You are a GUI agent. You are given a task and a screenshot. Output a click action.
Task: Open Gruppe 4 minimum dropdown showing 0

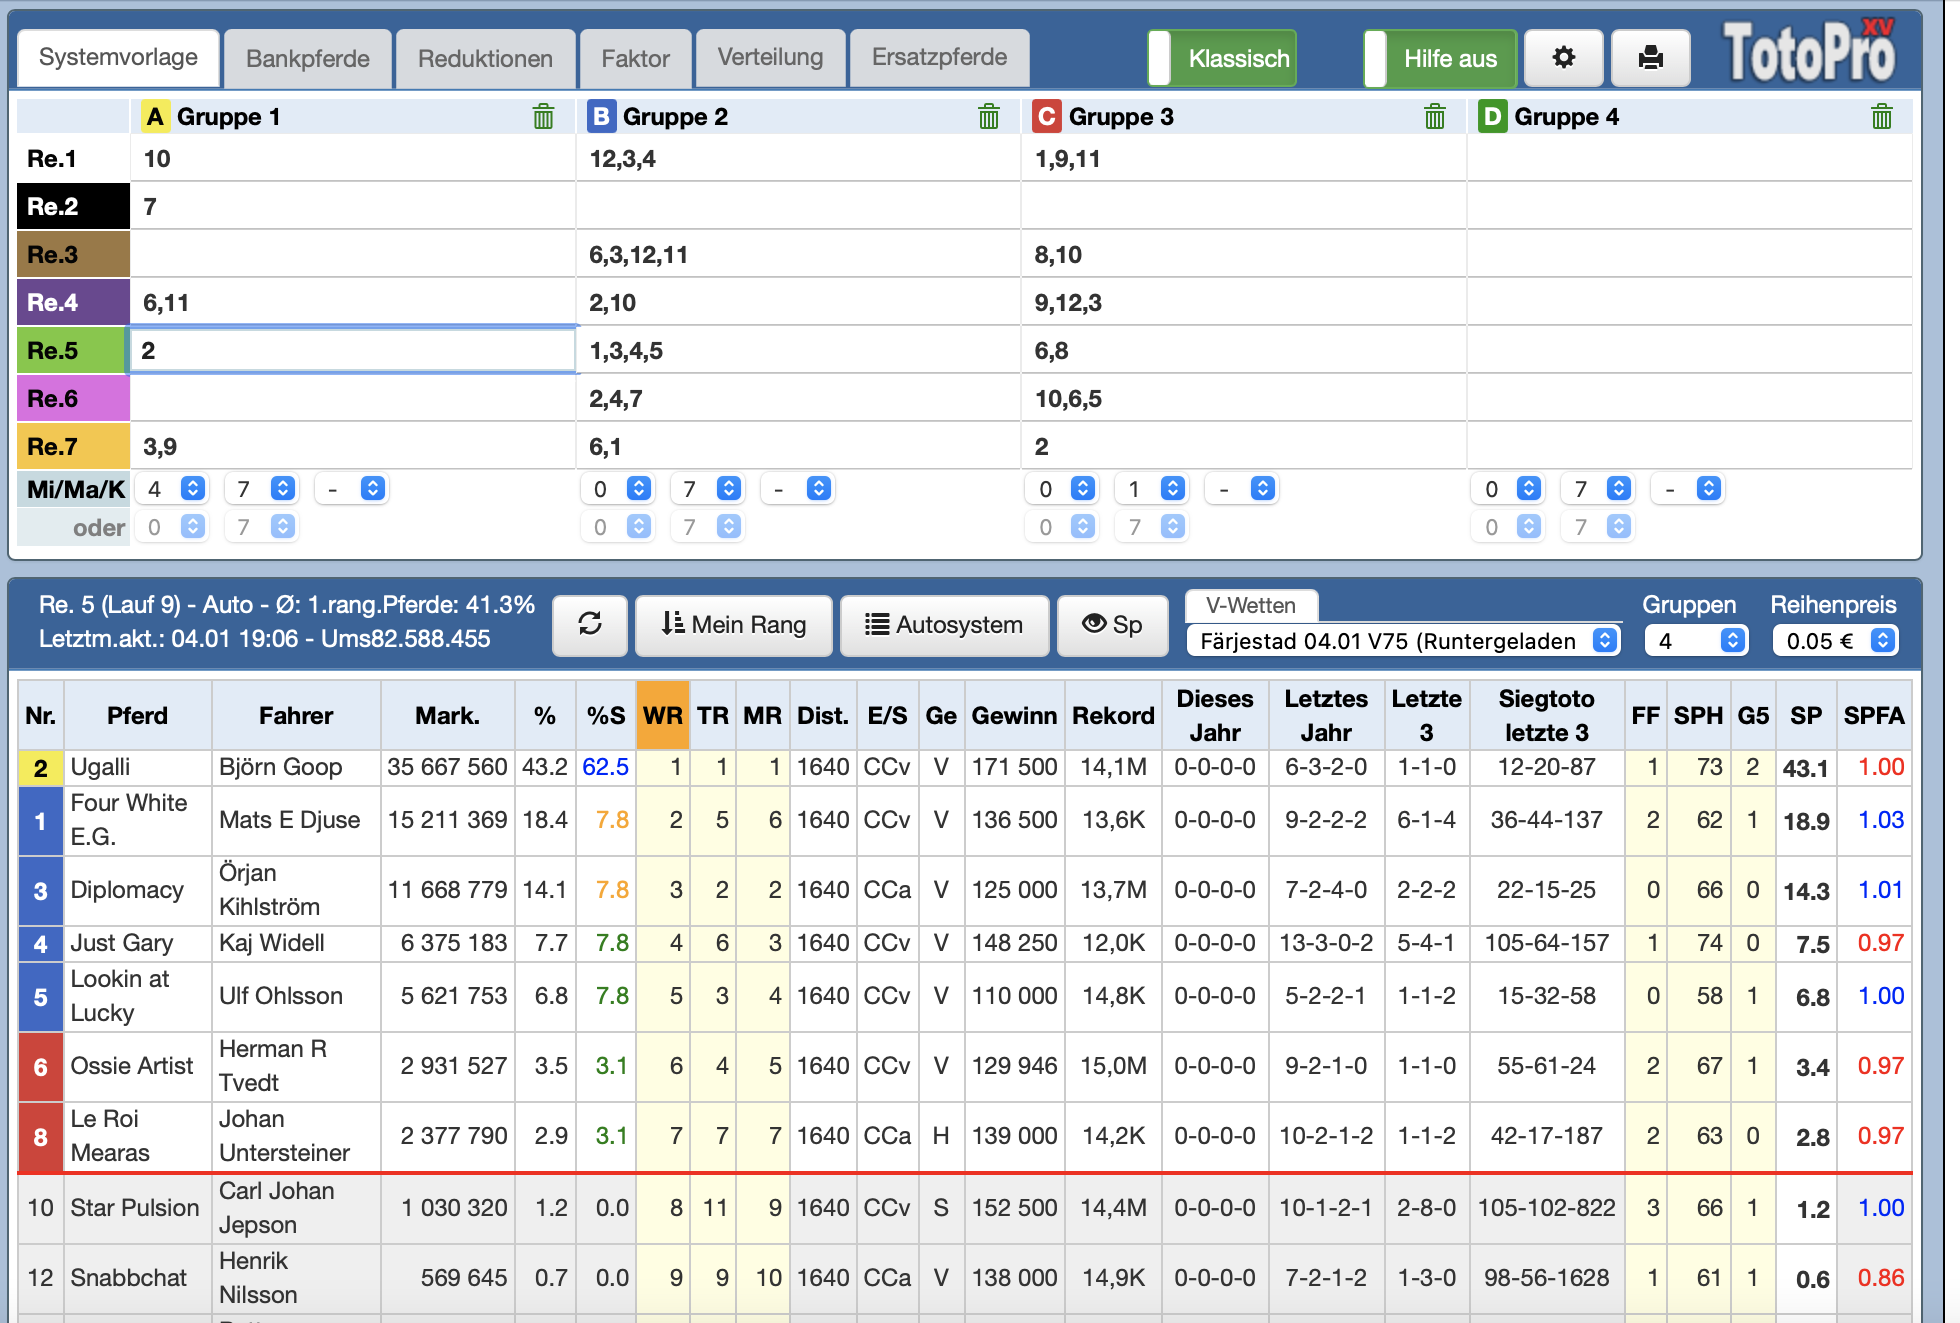click(x=1508, y=489)
